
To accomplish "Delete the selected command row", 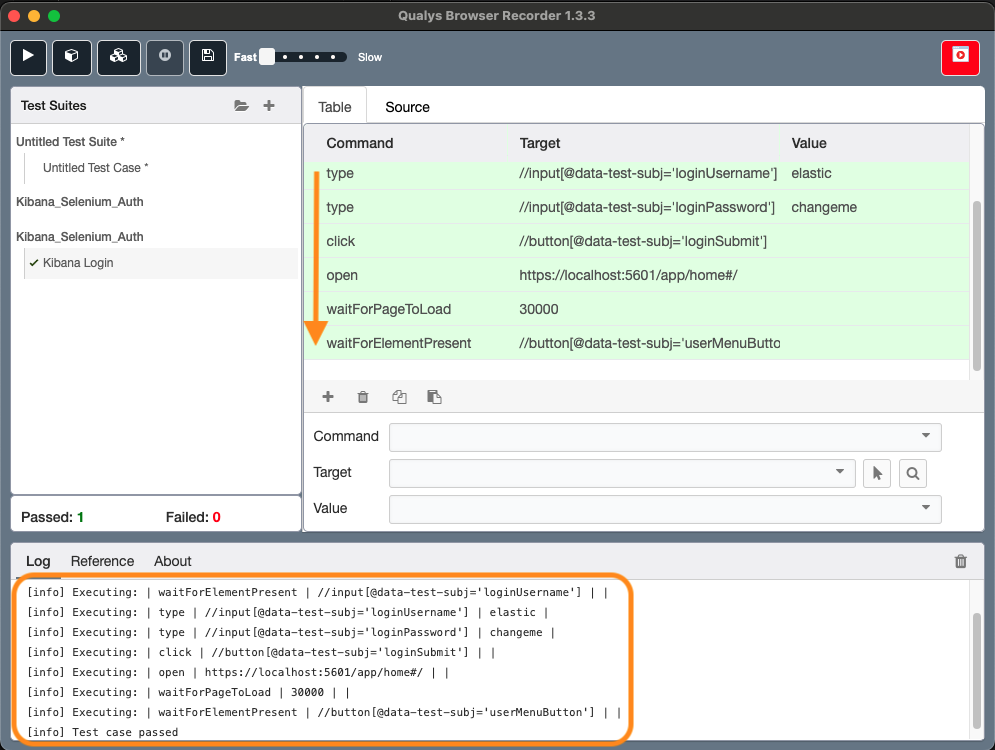I will tap(362, 397).
